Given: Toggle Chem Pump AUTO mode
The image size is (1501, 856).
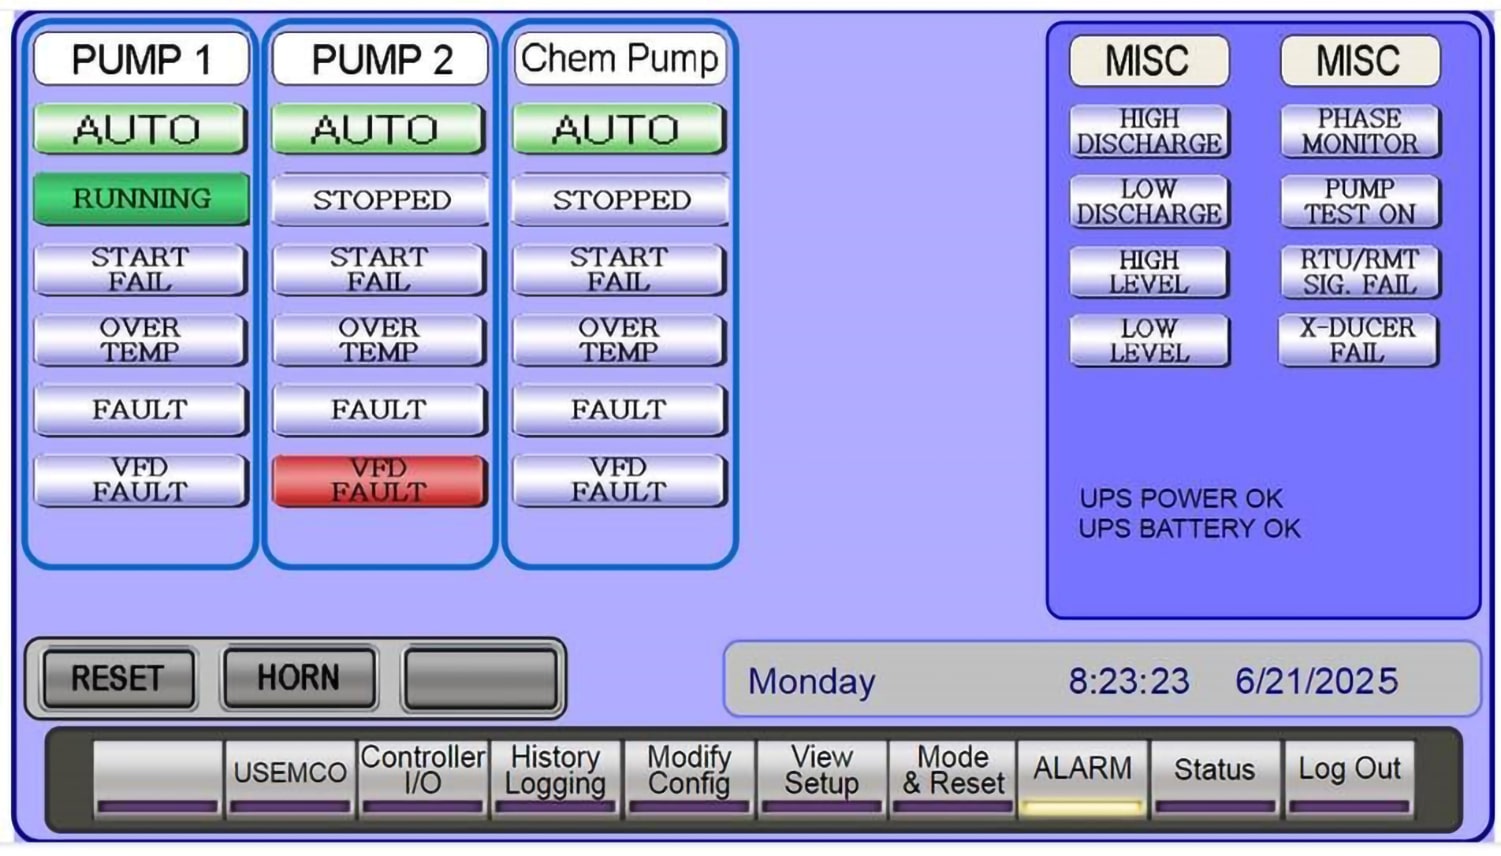Looking at the screenshot, I should pyautogui.click(x=619, y=129).
